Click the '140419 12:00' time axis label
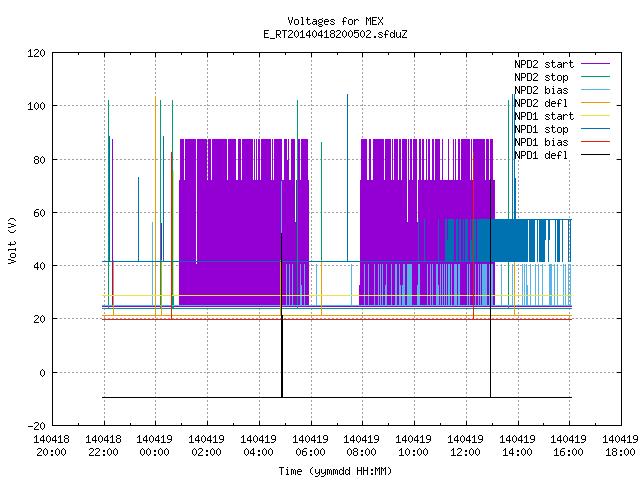This screenshot has width=640, height=480. click(x=465, y=446)
